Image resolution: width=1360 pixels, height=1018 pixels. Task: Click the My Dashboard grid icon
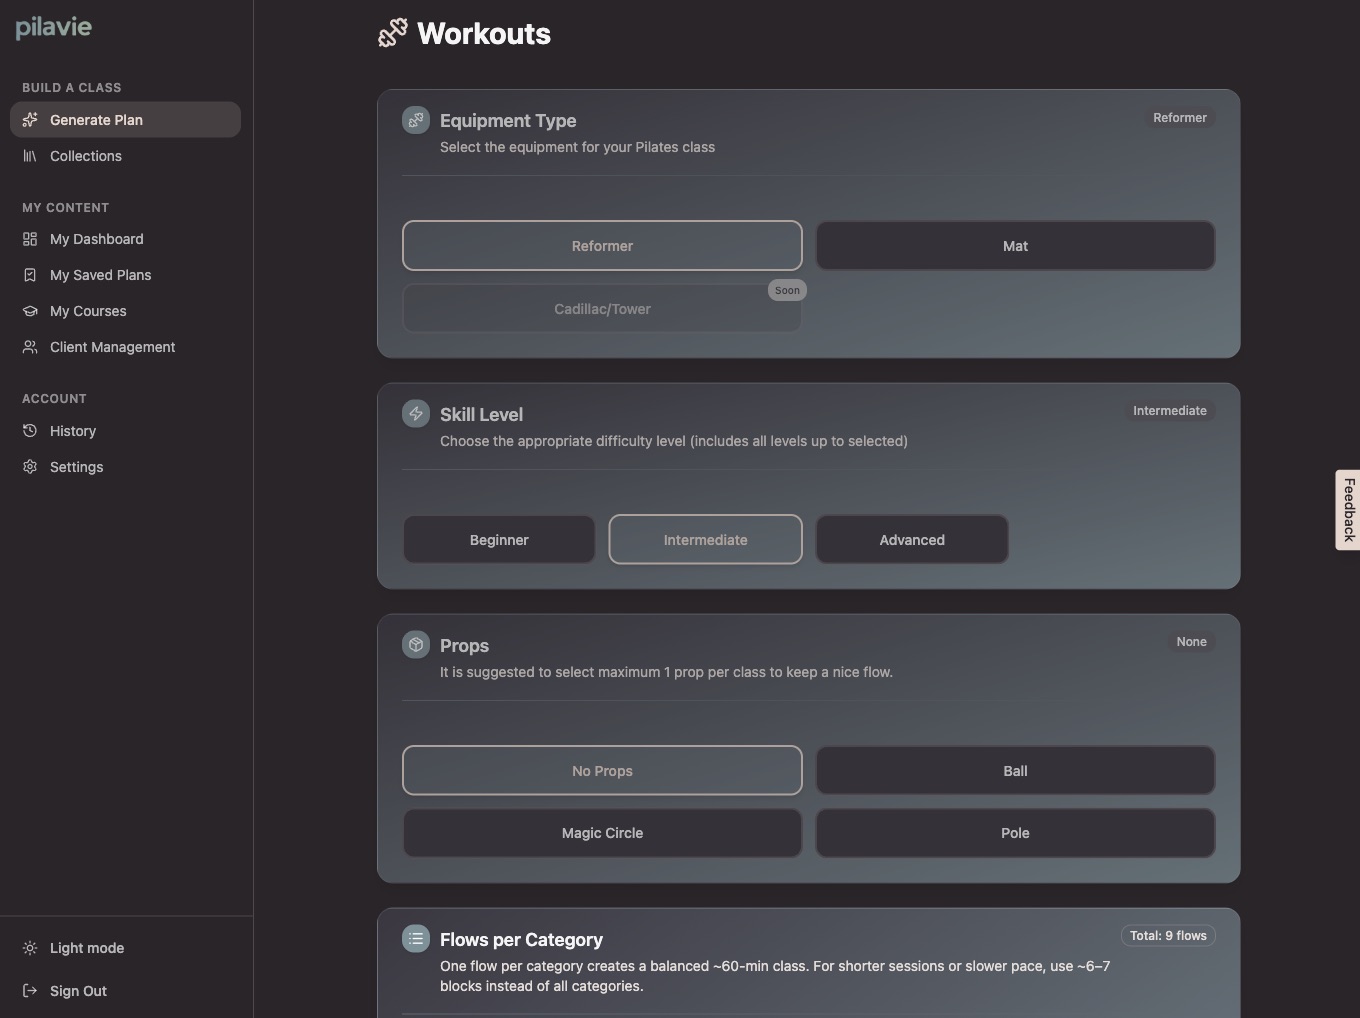pos(30,239)
